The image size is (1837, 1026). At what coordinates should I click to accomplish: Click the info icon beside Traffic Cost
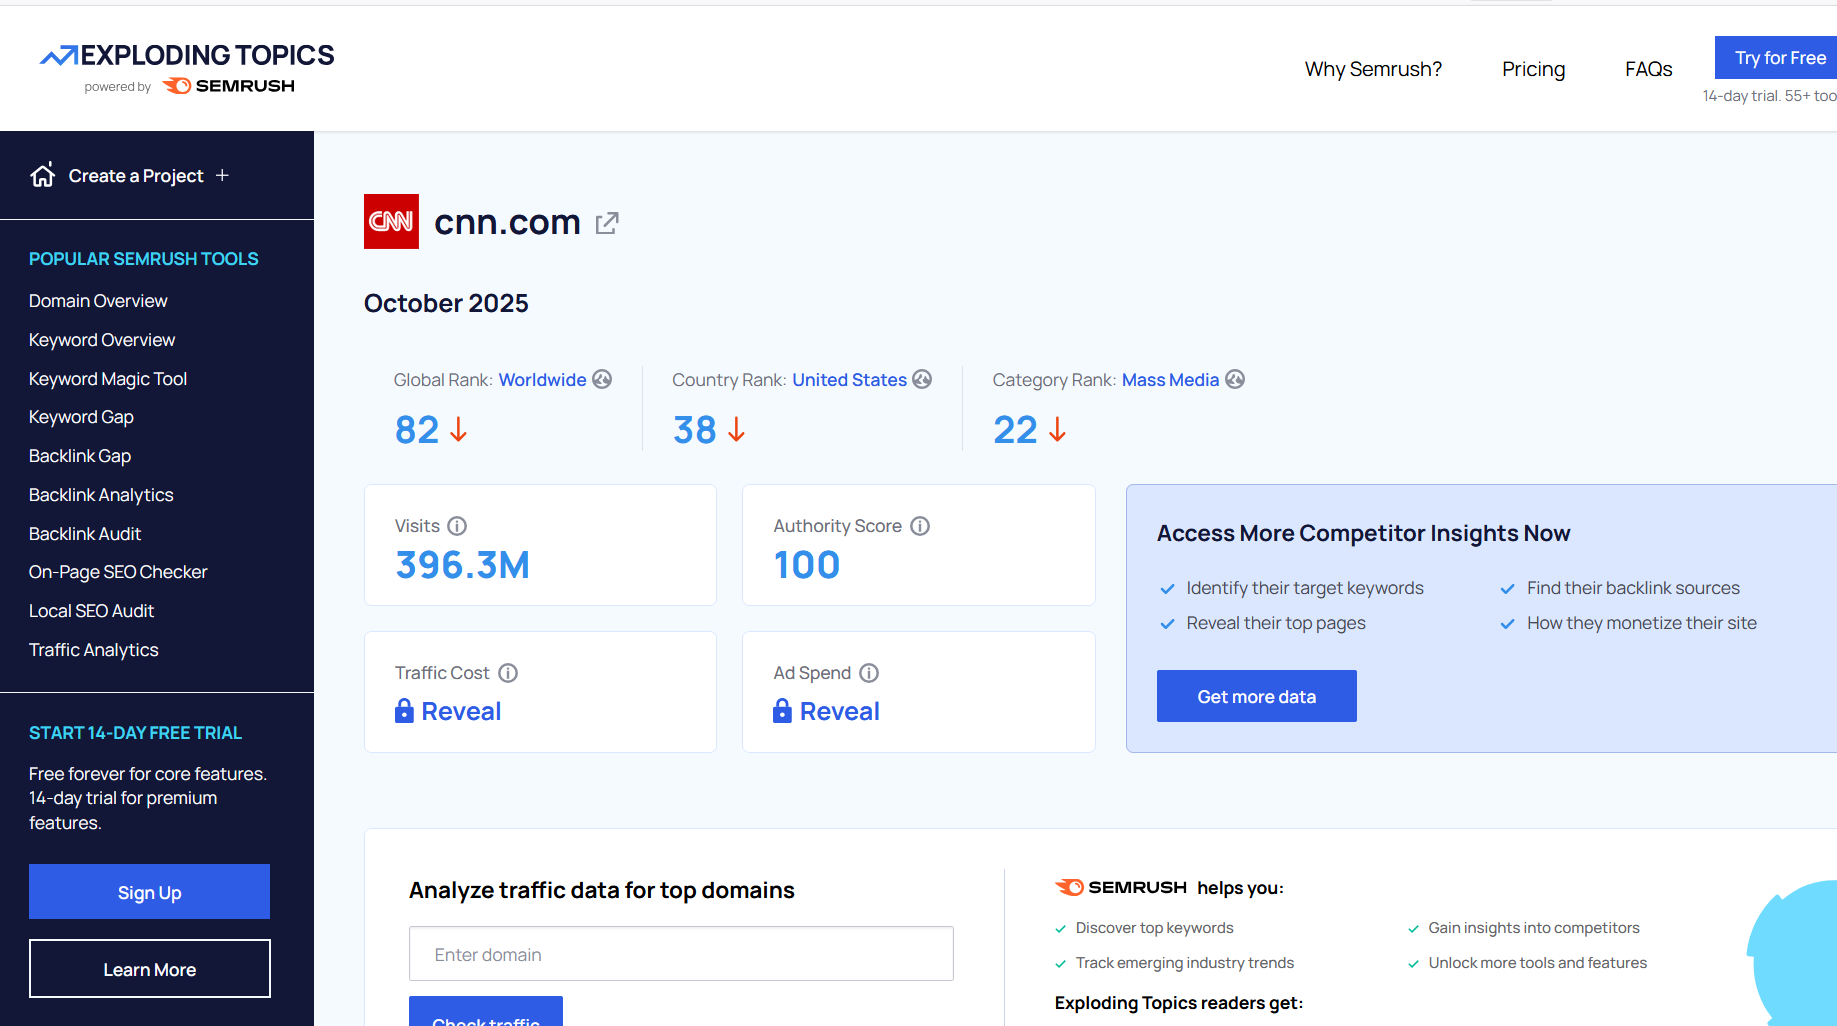(x=508, y=673)
